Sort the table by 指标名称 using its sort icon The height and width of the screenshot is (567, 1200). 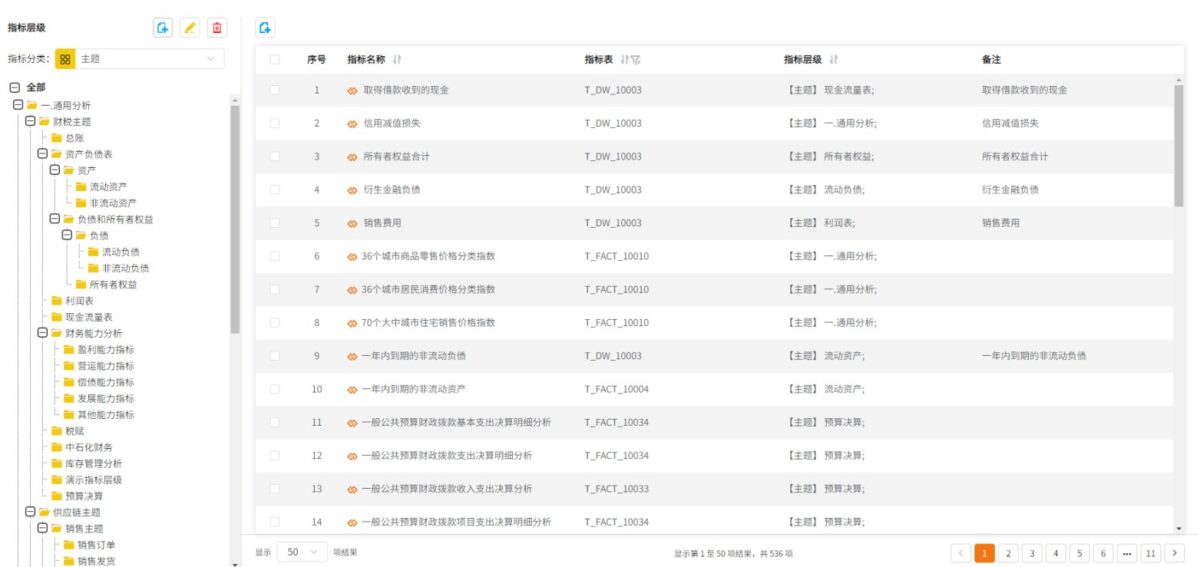click(397, 60)
